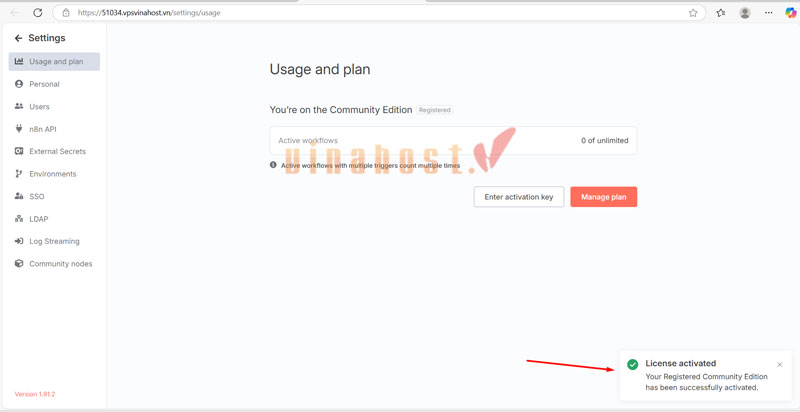Viewport: 800px width, 412px height.
Task: Open Environments settings
Action: click(x=54, y=174)
